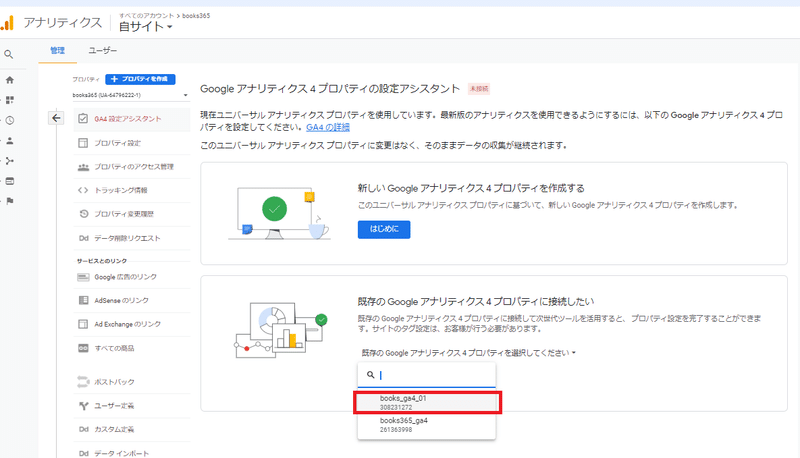800x458 pixels.
Task: Open the Behavior icon in sidebar
Action: point(9,180)
